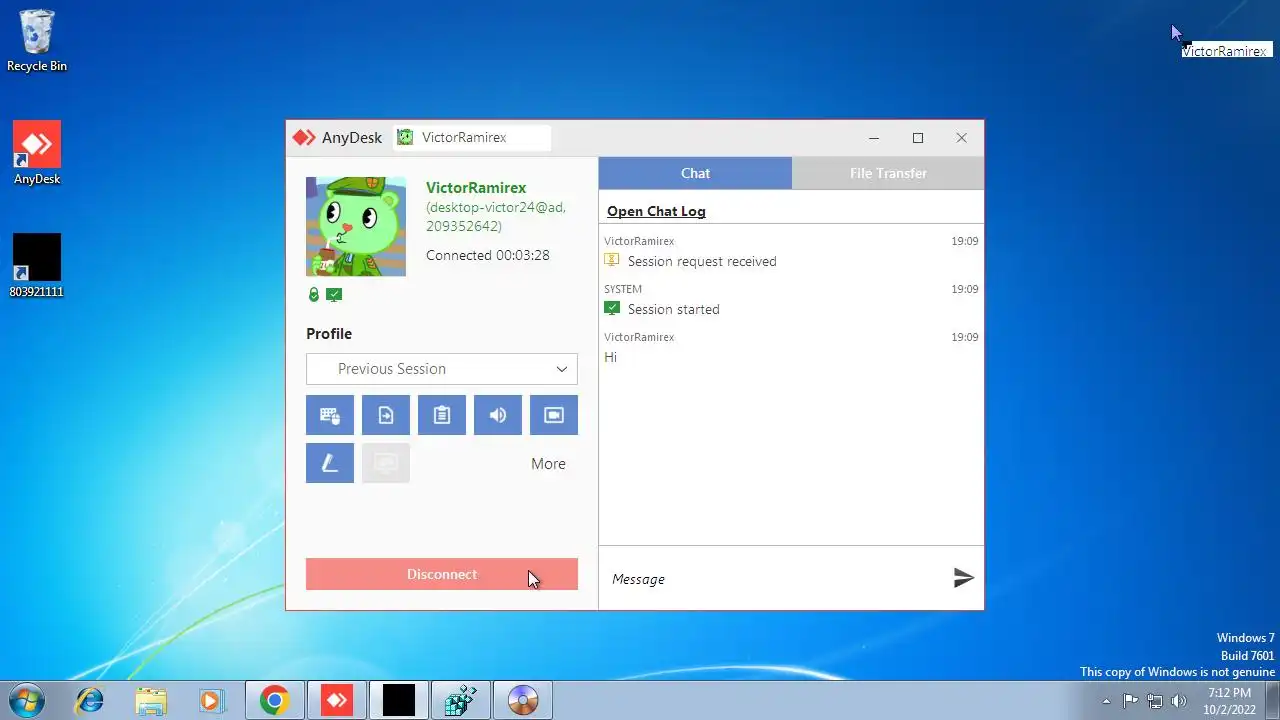Screen dimensions: 1280x720
Task: Click the 'Hi' chat message
Action: coord(611,357)
